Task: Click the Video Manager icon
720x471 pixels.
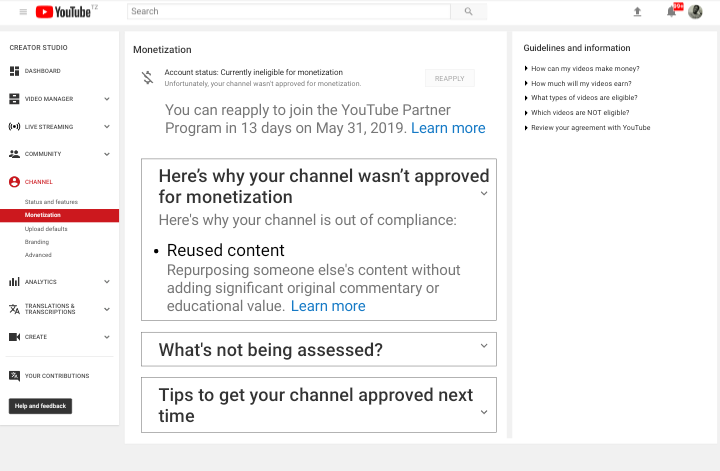Action: tap(14, 99)
